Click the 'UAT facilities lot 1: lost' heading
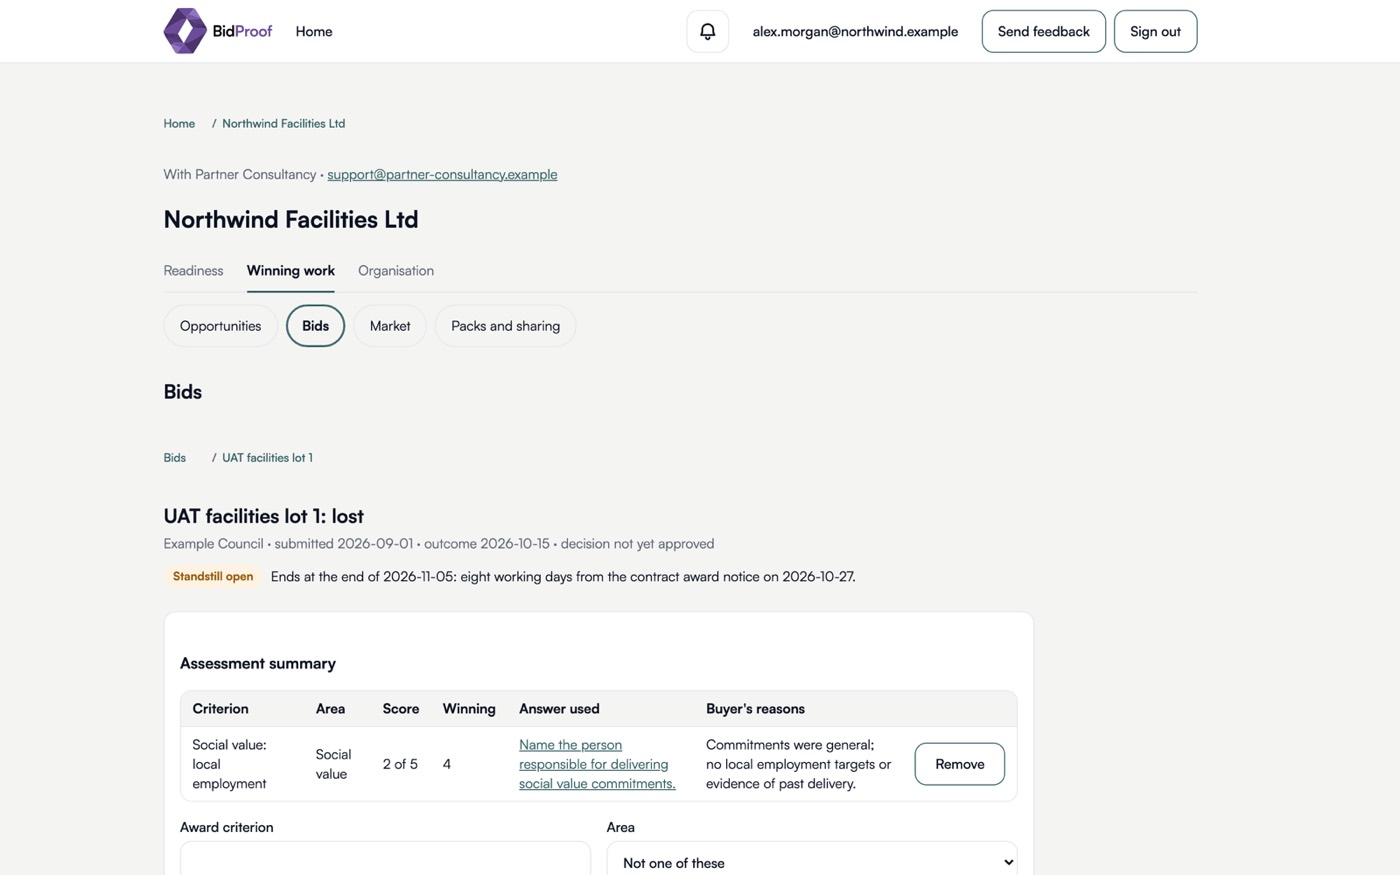1400x875 pixels. tap(264, 516)
